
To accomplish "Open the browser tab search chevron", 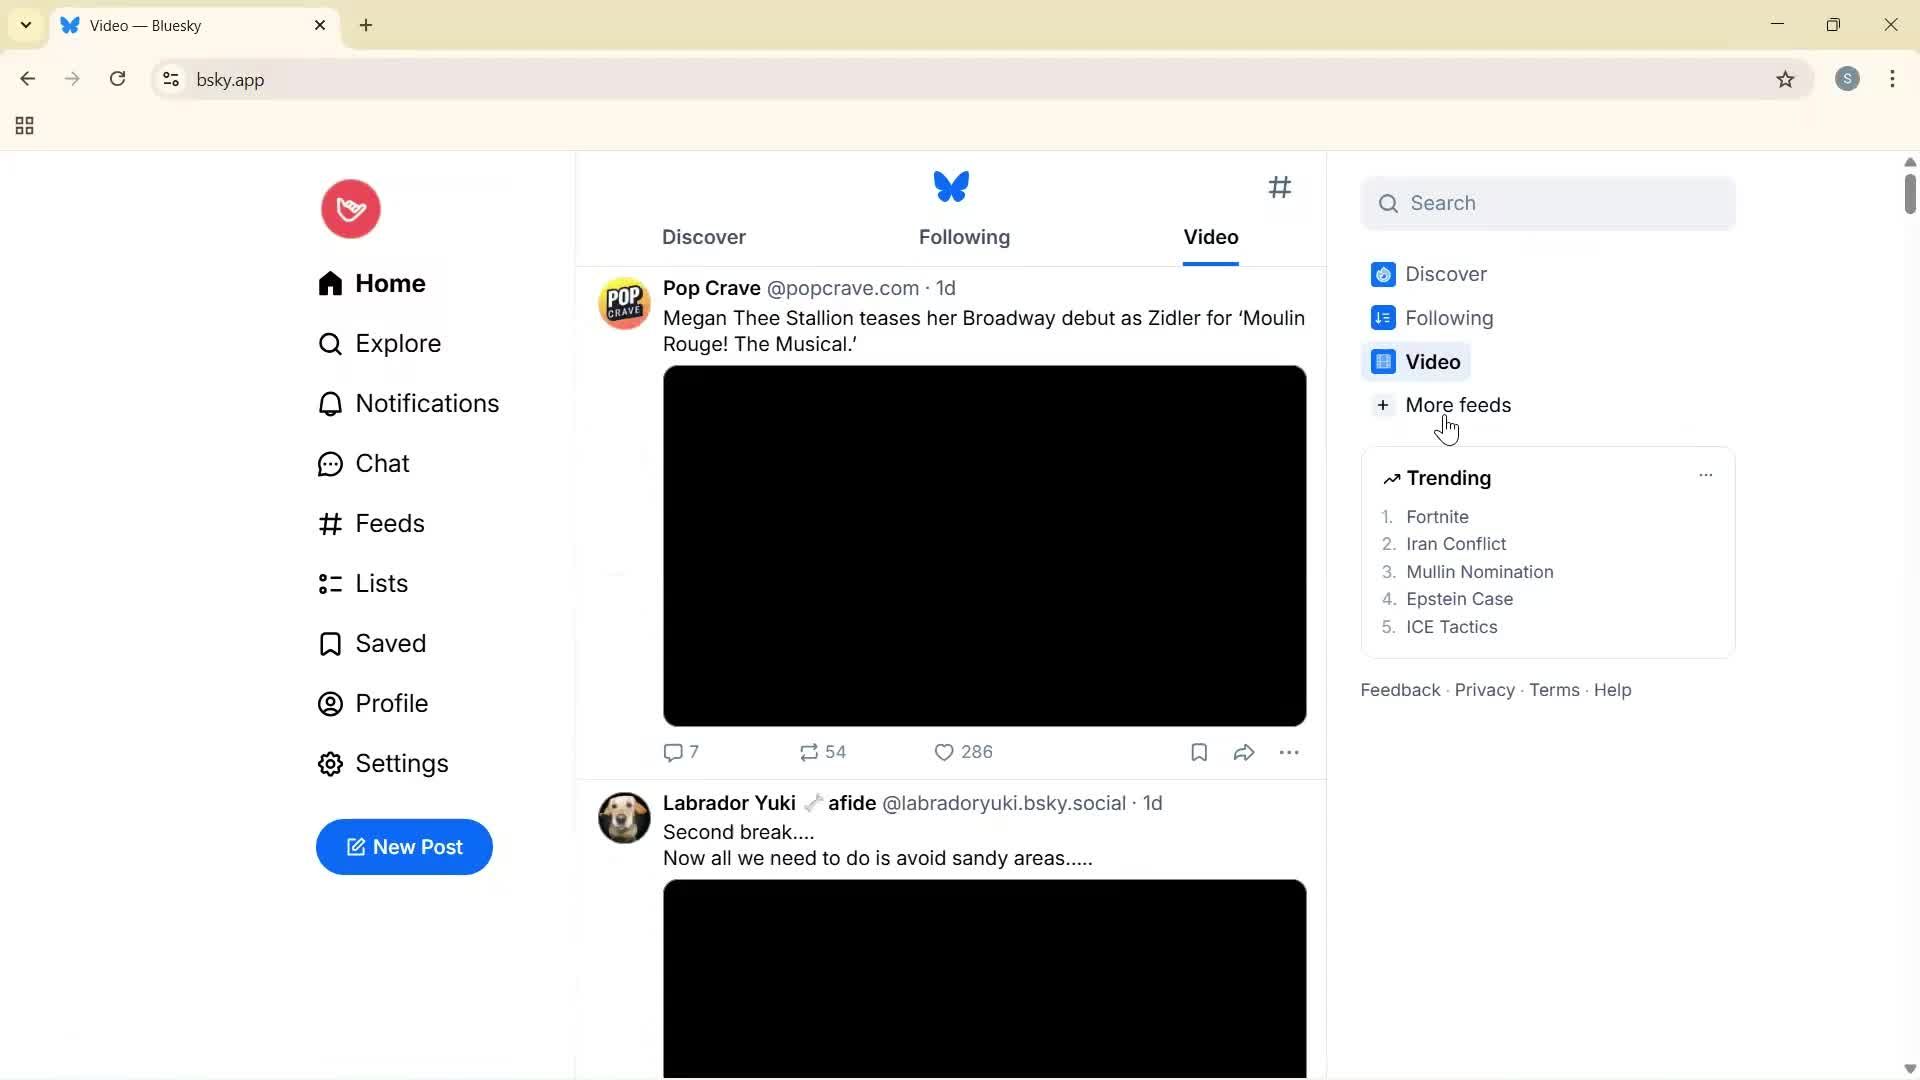I will (x=25, y=25).
